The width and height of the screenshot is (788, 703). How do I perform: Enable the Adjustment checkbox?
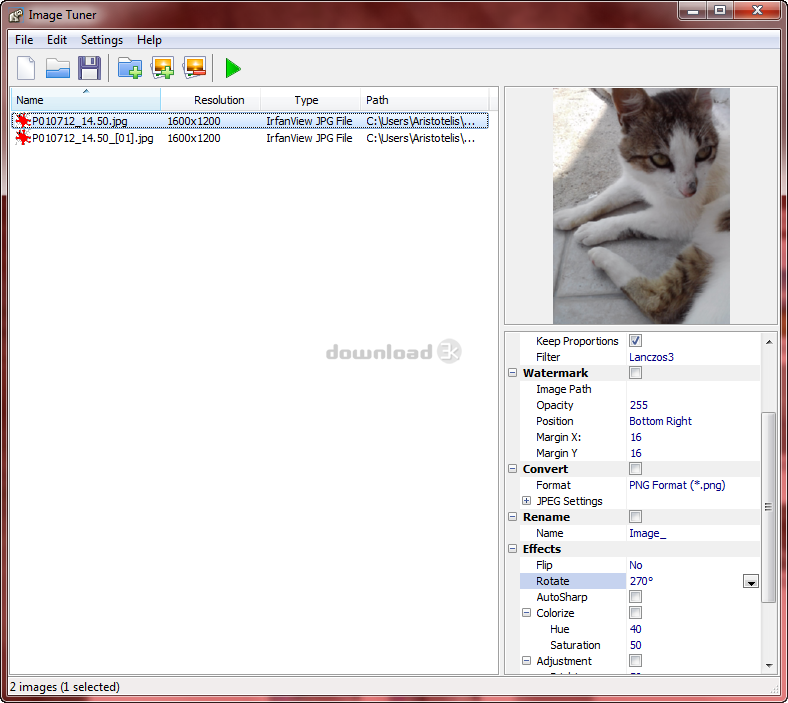tap(635, 660)
